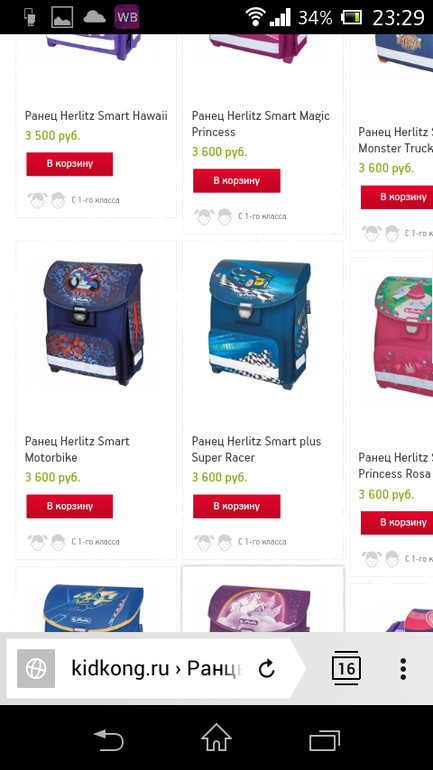Open the Ранец Herlitz Smart Motorbike title link
433x770 pixels.
[x=77, y=449]
